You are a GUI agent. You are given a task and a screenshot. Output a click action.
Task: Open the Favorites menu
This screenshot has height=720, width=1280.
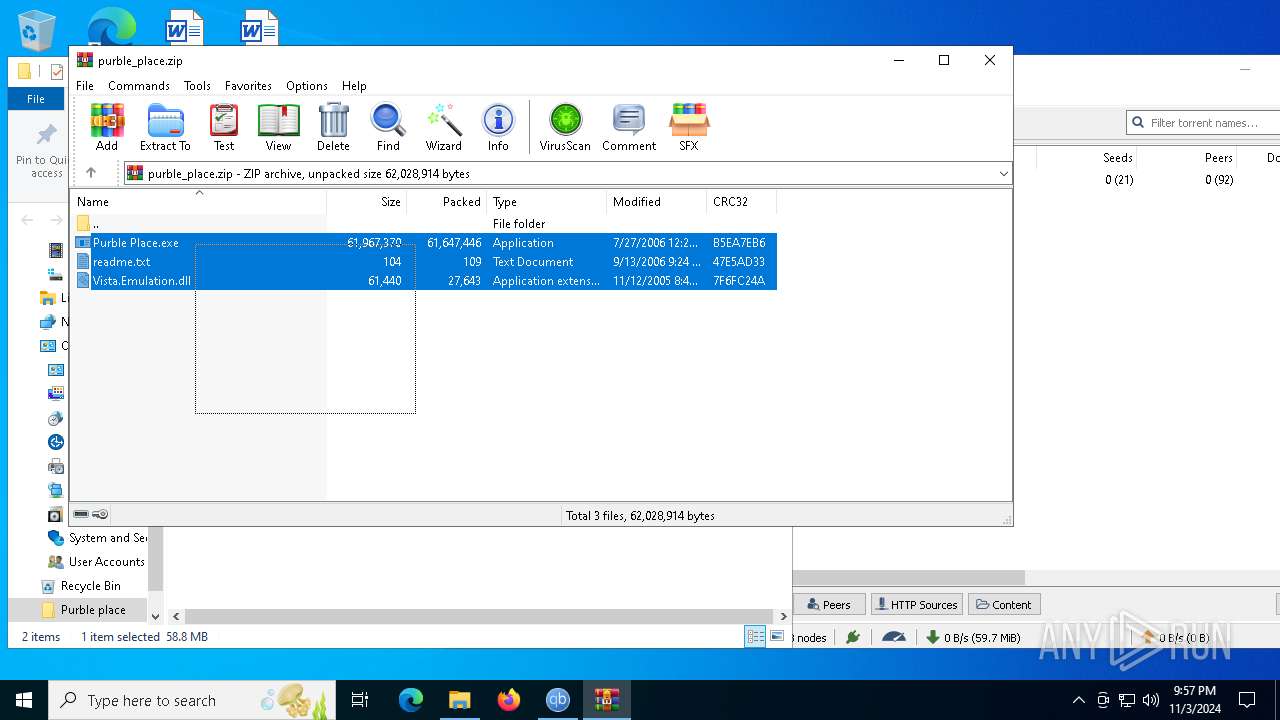[x=248, y=86]
